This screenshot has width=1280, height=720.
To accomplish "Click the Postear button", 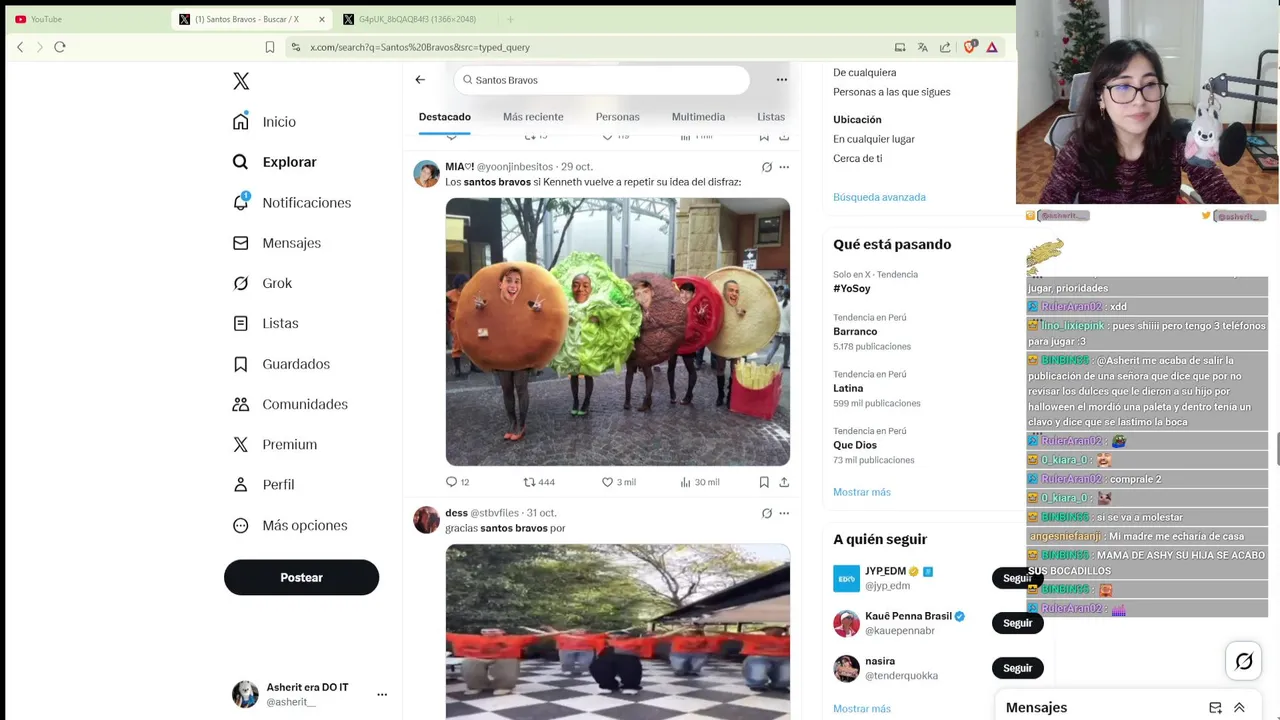I will pos(301,577).
